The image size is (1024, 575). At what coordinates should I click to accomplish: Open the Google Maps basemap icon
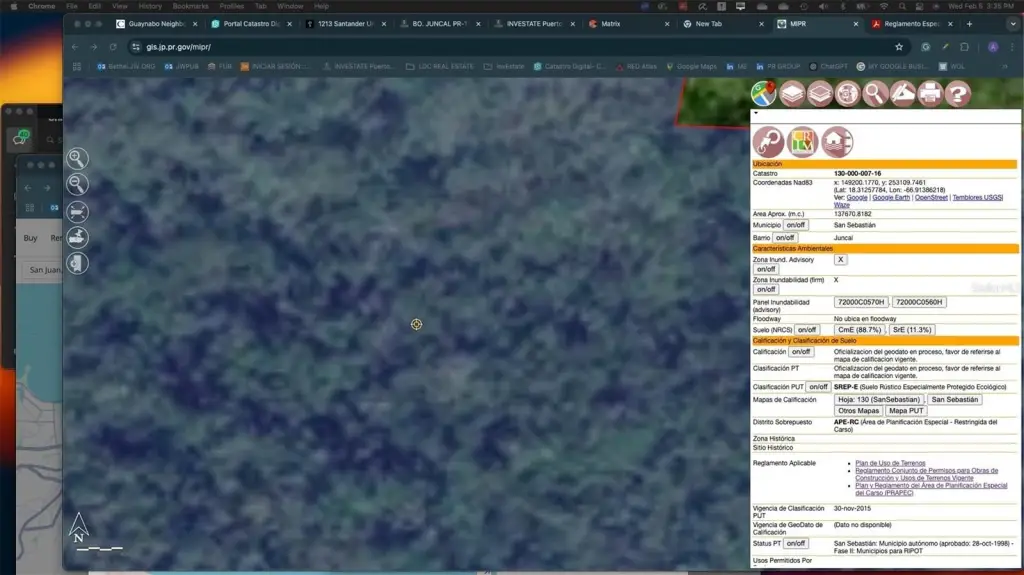tap(764, 94)
